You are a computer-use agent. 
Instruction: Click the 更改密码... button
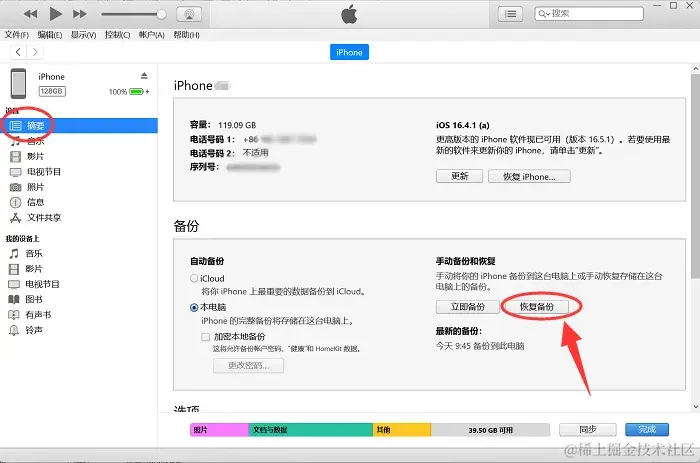coord(248,365)
